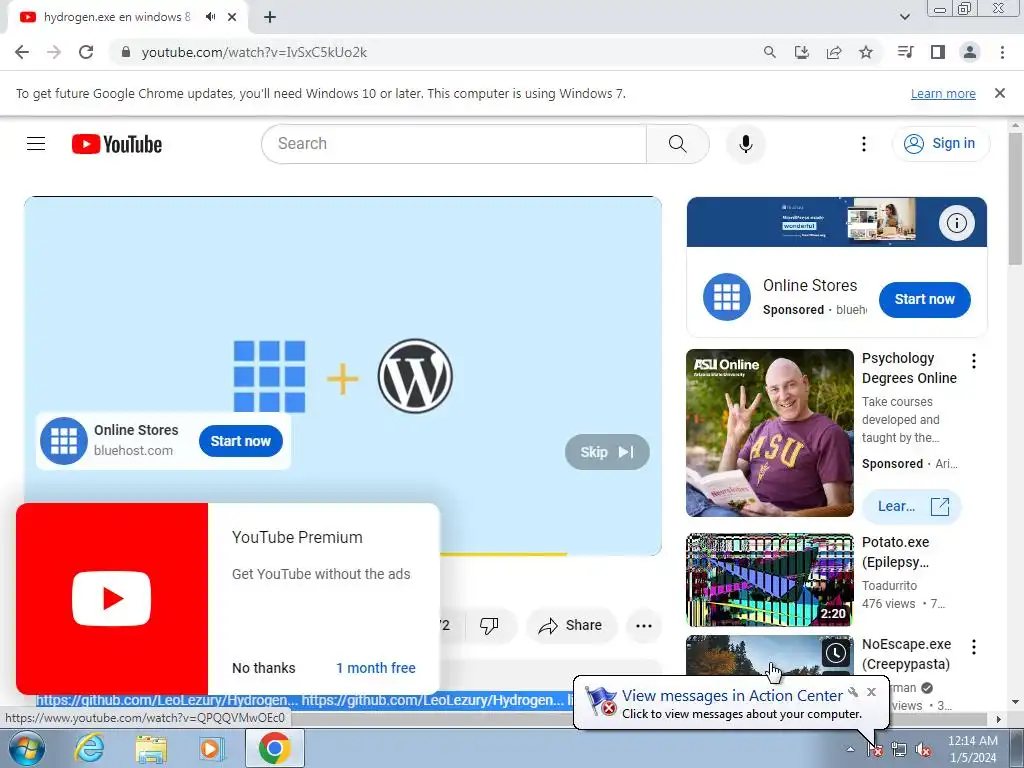Launch Internet Explorer from the taskbar
Viewport: 1024px width, 768px height.
pos(89,748)
